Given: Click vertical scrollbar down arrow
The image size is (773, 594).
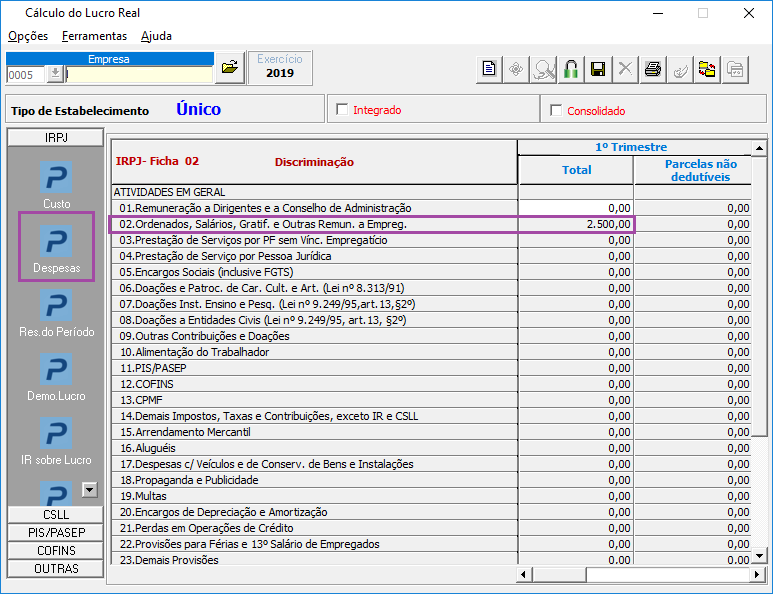Looking at the screenshot, I should (x=759, y=556).
